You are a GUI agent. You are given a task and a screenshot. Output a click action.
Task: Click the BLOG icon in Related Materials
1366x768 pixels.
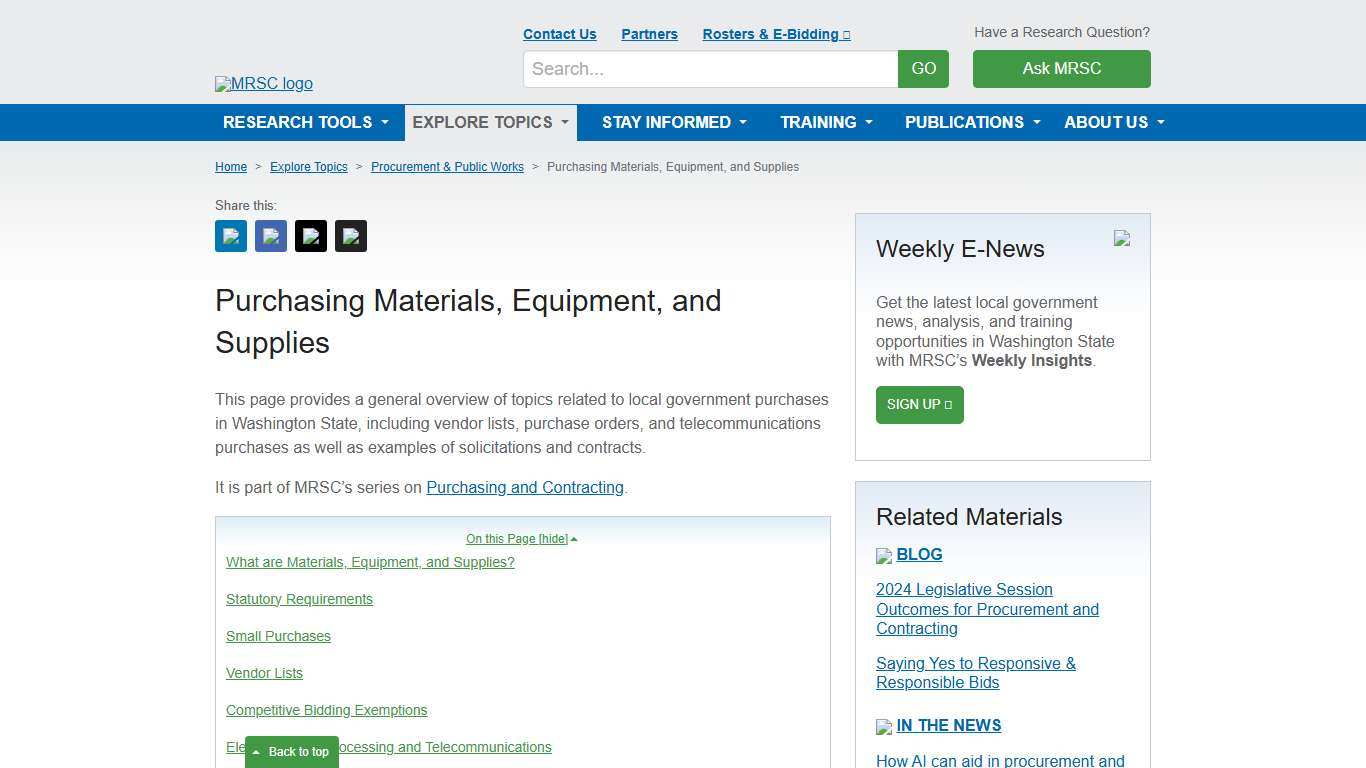[x=883, y=555]
